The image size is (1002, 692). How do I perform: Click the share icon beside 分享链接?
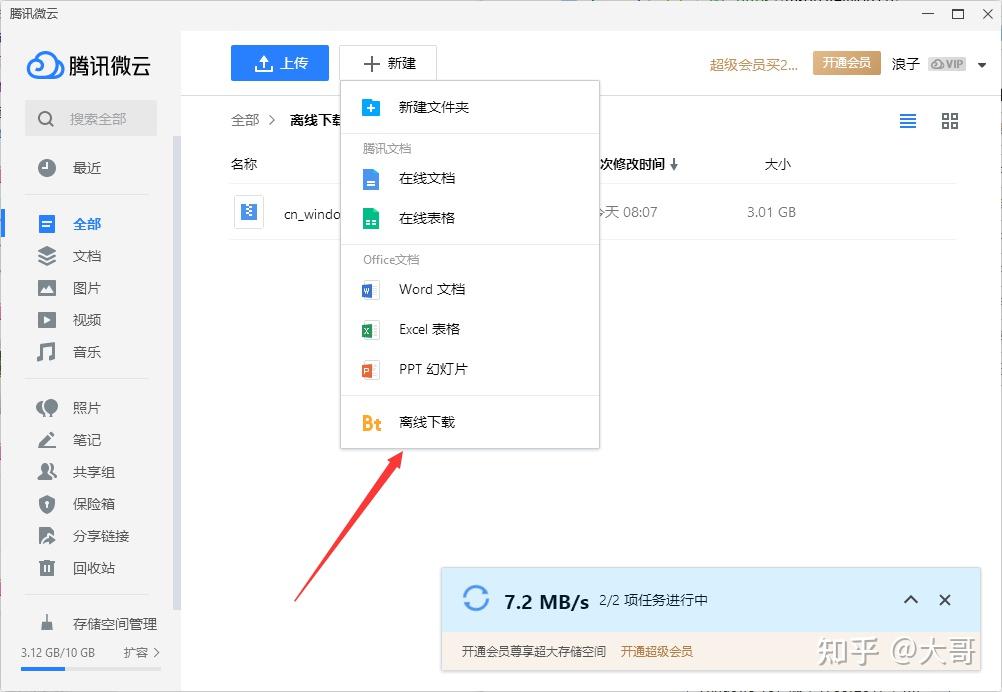(x=47, y=535)
